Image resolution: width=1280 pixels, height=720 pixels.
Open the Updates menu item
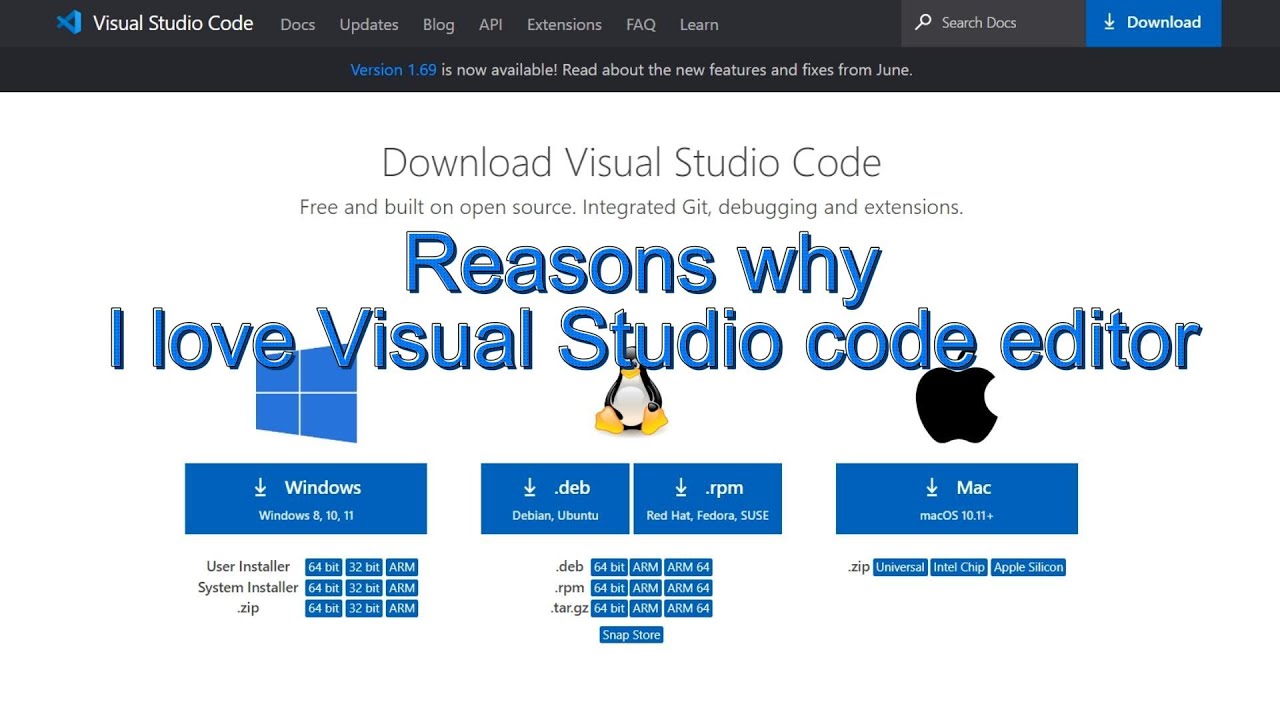point(369,24)
